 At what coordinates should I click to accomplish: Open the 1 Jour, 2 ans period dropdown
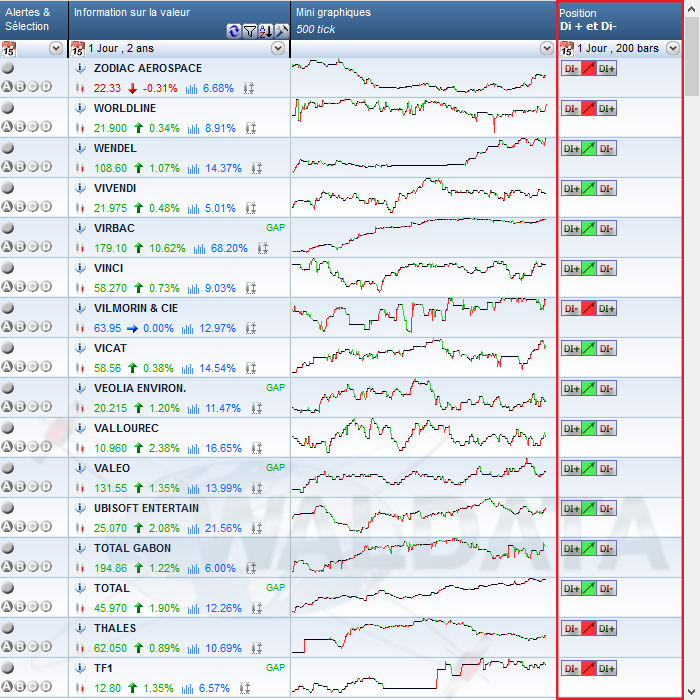pos(278,48)
